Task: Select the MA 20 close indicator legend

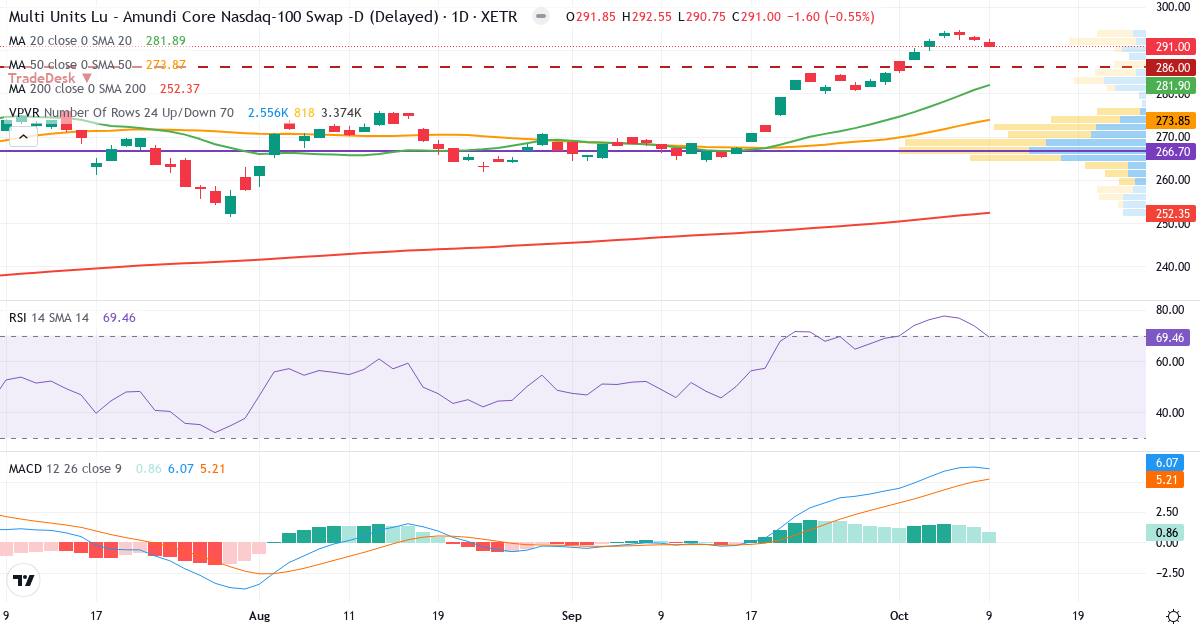Action: 70,41
